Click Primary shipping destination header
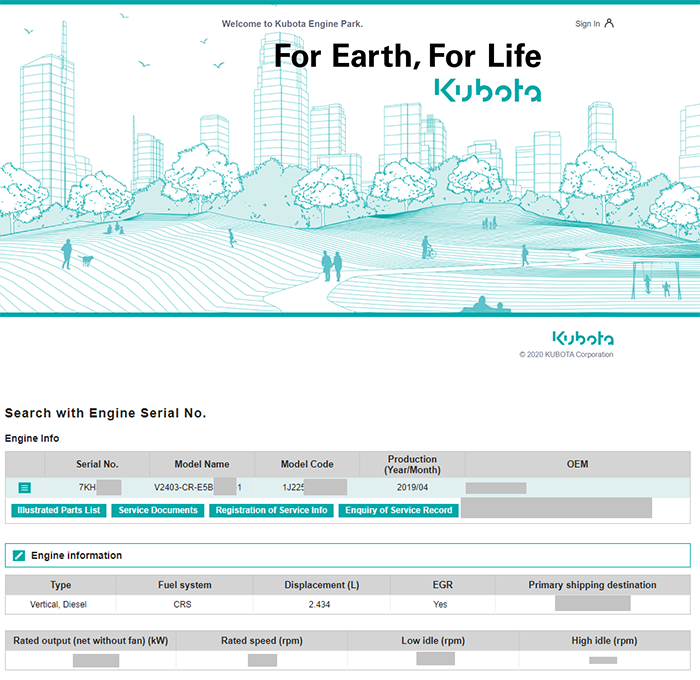This screenshot has width=700, height=680. [x=592, y=585]
